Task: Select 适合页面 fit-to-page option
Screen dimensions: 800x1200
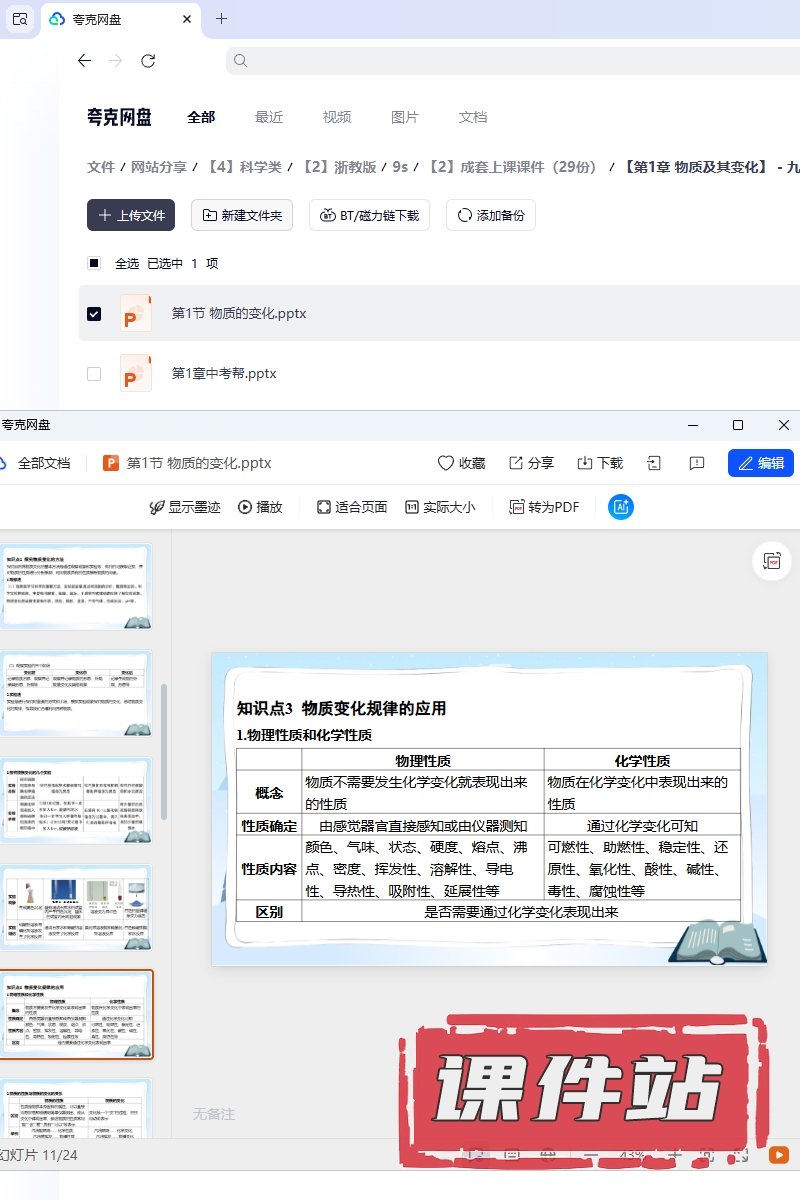Action: pyautogui.click(x=351, y=507)
